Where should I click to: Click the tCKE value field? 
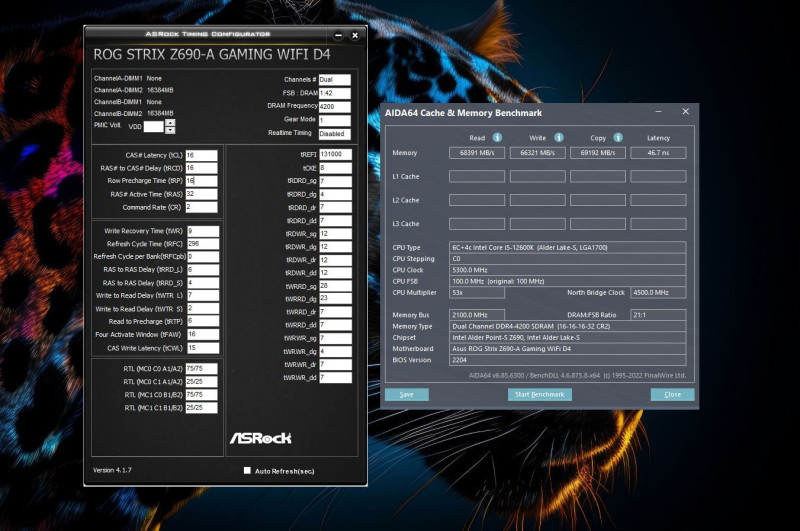tap(335, 168)
